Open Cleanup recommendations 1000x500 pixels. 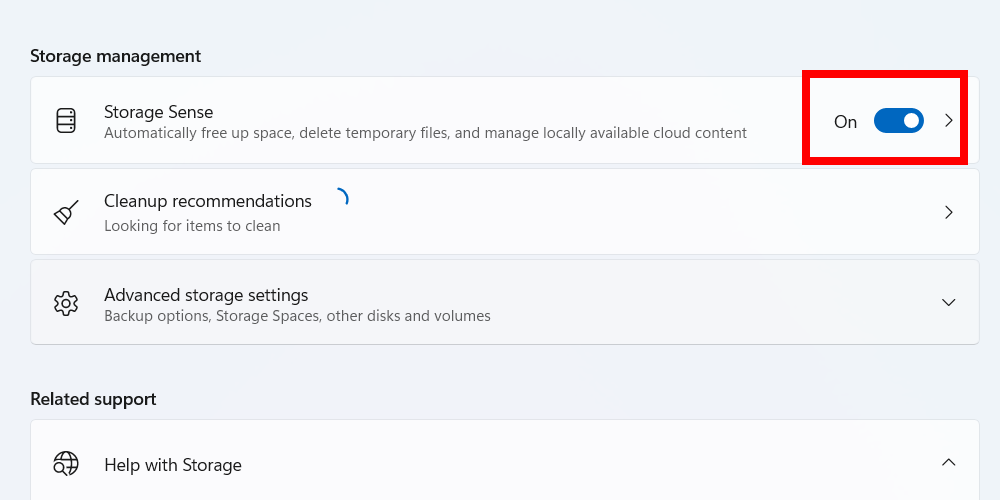pos(208,201)
